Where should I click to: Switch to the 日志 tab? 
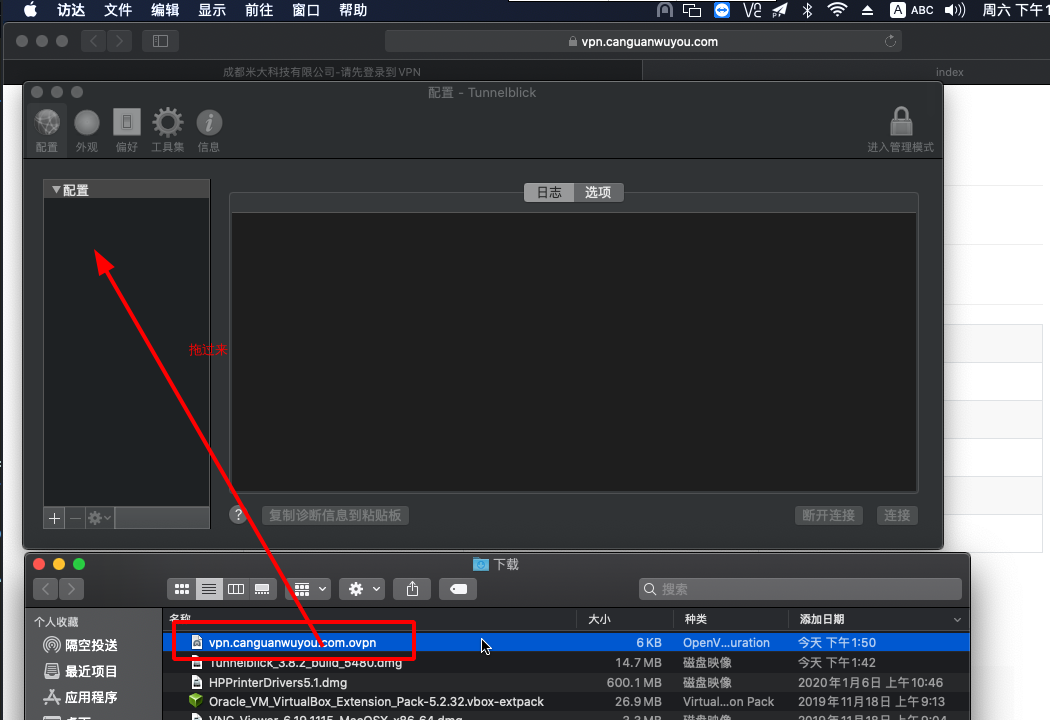click(x=549, y=193)
